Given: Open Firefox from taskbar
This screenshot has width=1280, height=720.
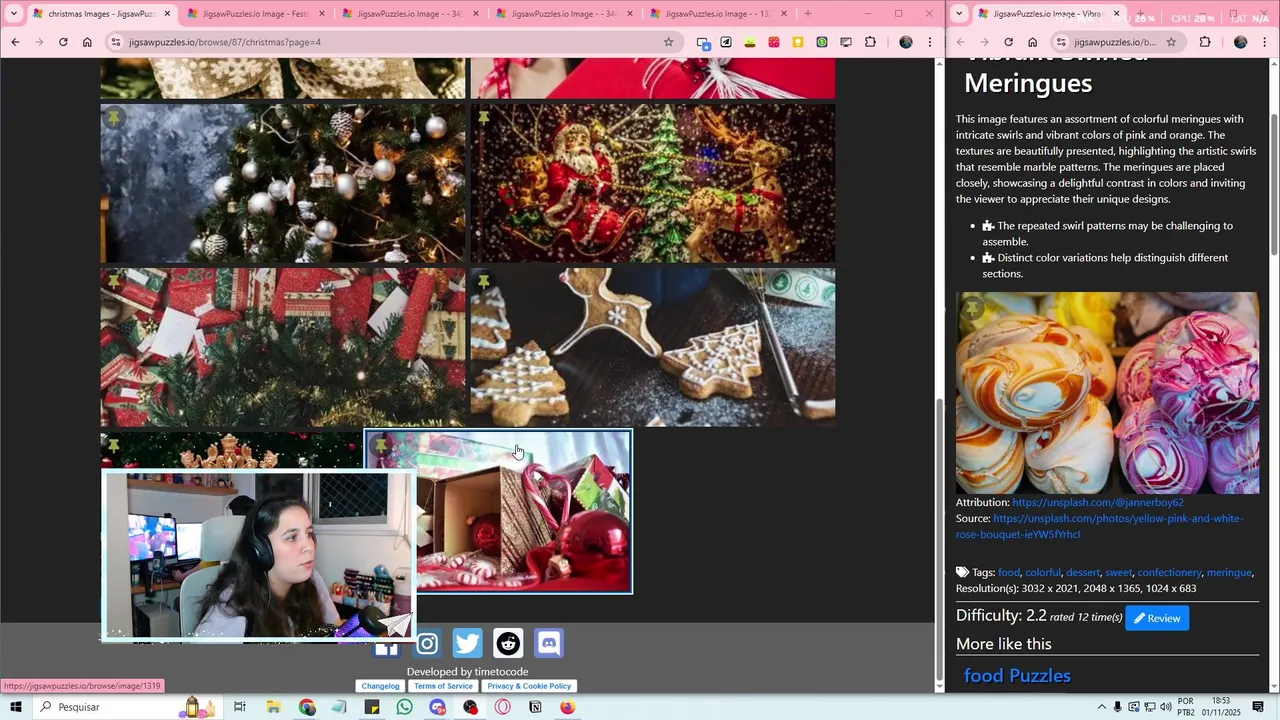Looking at the screenshot, I should (567, 707).
